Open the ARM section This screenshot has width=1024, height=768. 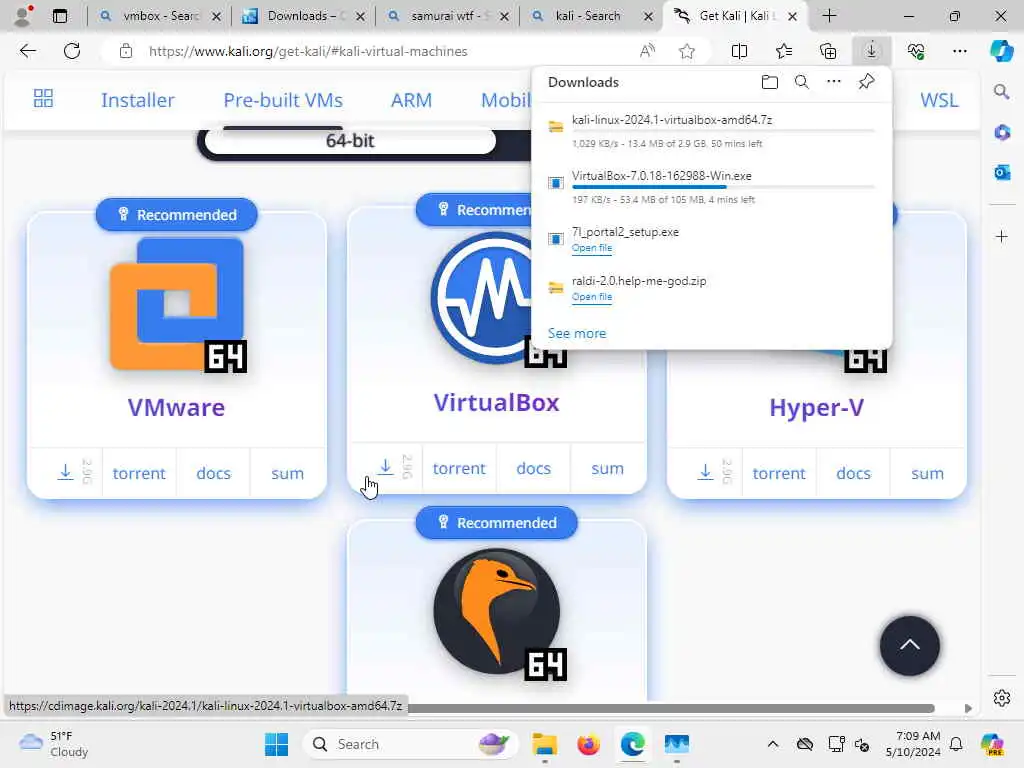tap(411, 100)
